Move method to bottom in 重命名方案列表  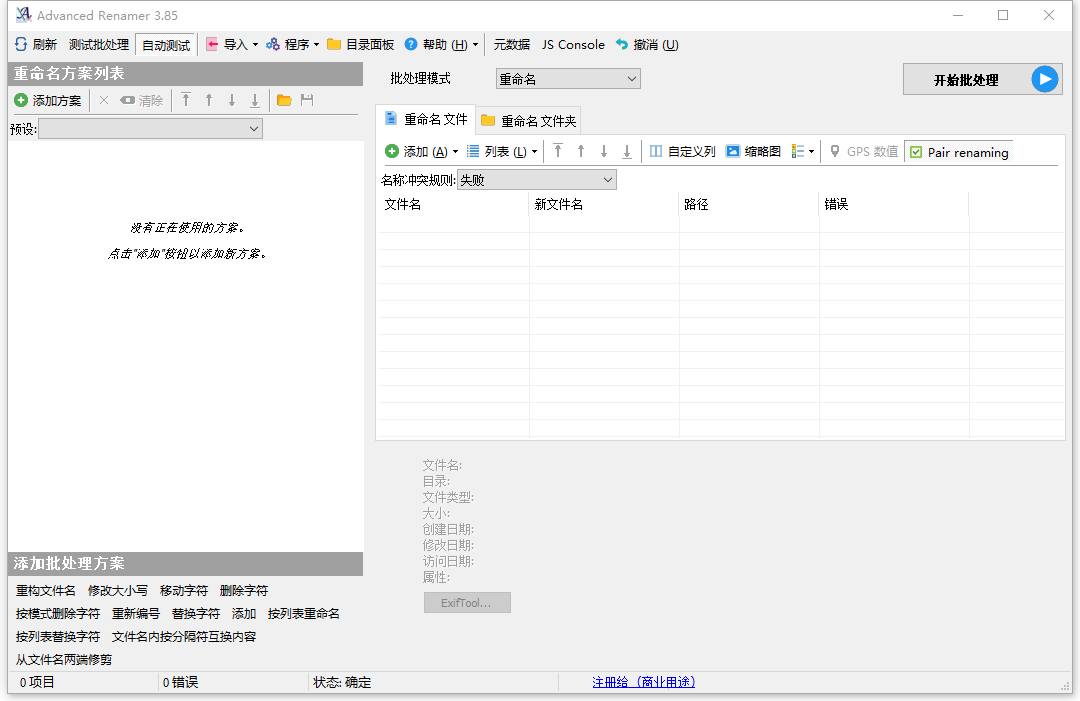255,101
